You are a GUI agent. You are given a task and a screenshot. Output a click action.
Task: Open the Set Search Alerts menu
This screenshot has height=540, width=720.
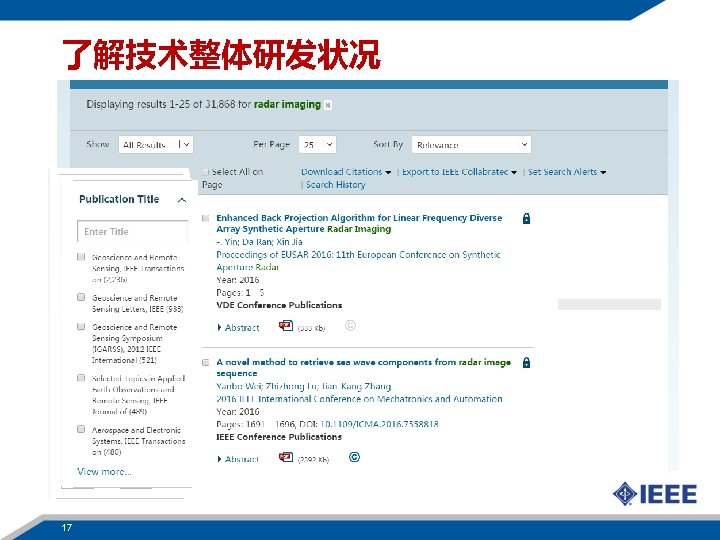pyautogui.click(x=567, y=172)
